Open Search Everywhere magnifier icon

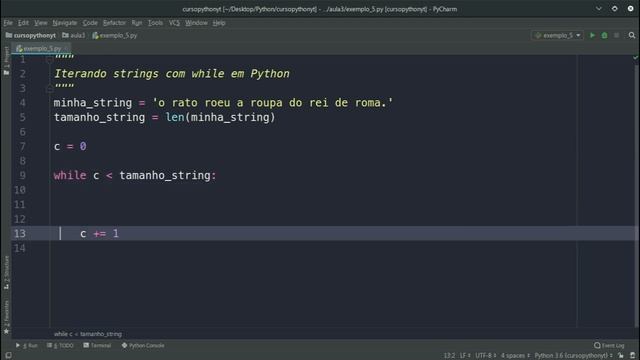pyautogui.click(x=632, y=36)
